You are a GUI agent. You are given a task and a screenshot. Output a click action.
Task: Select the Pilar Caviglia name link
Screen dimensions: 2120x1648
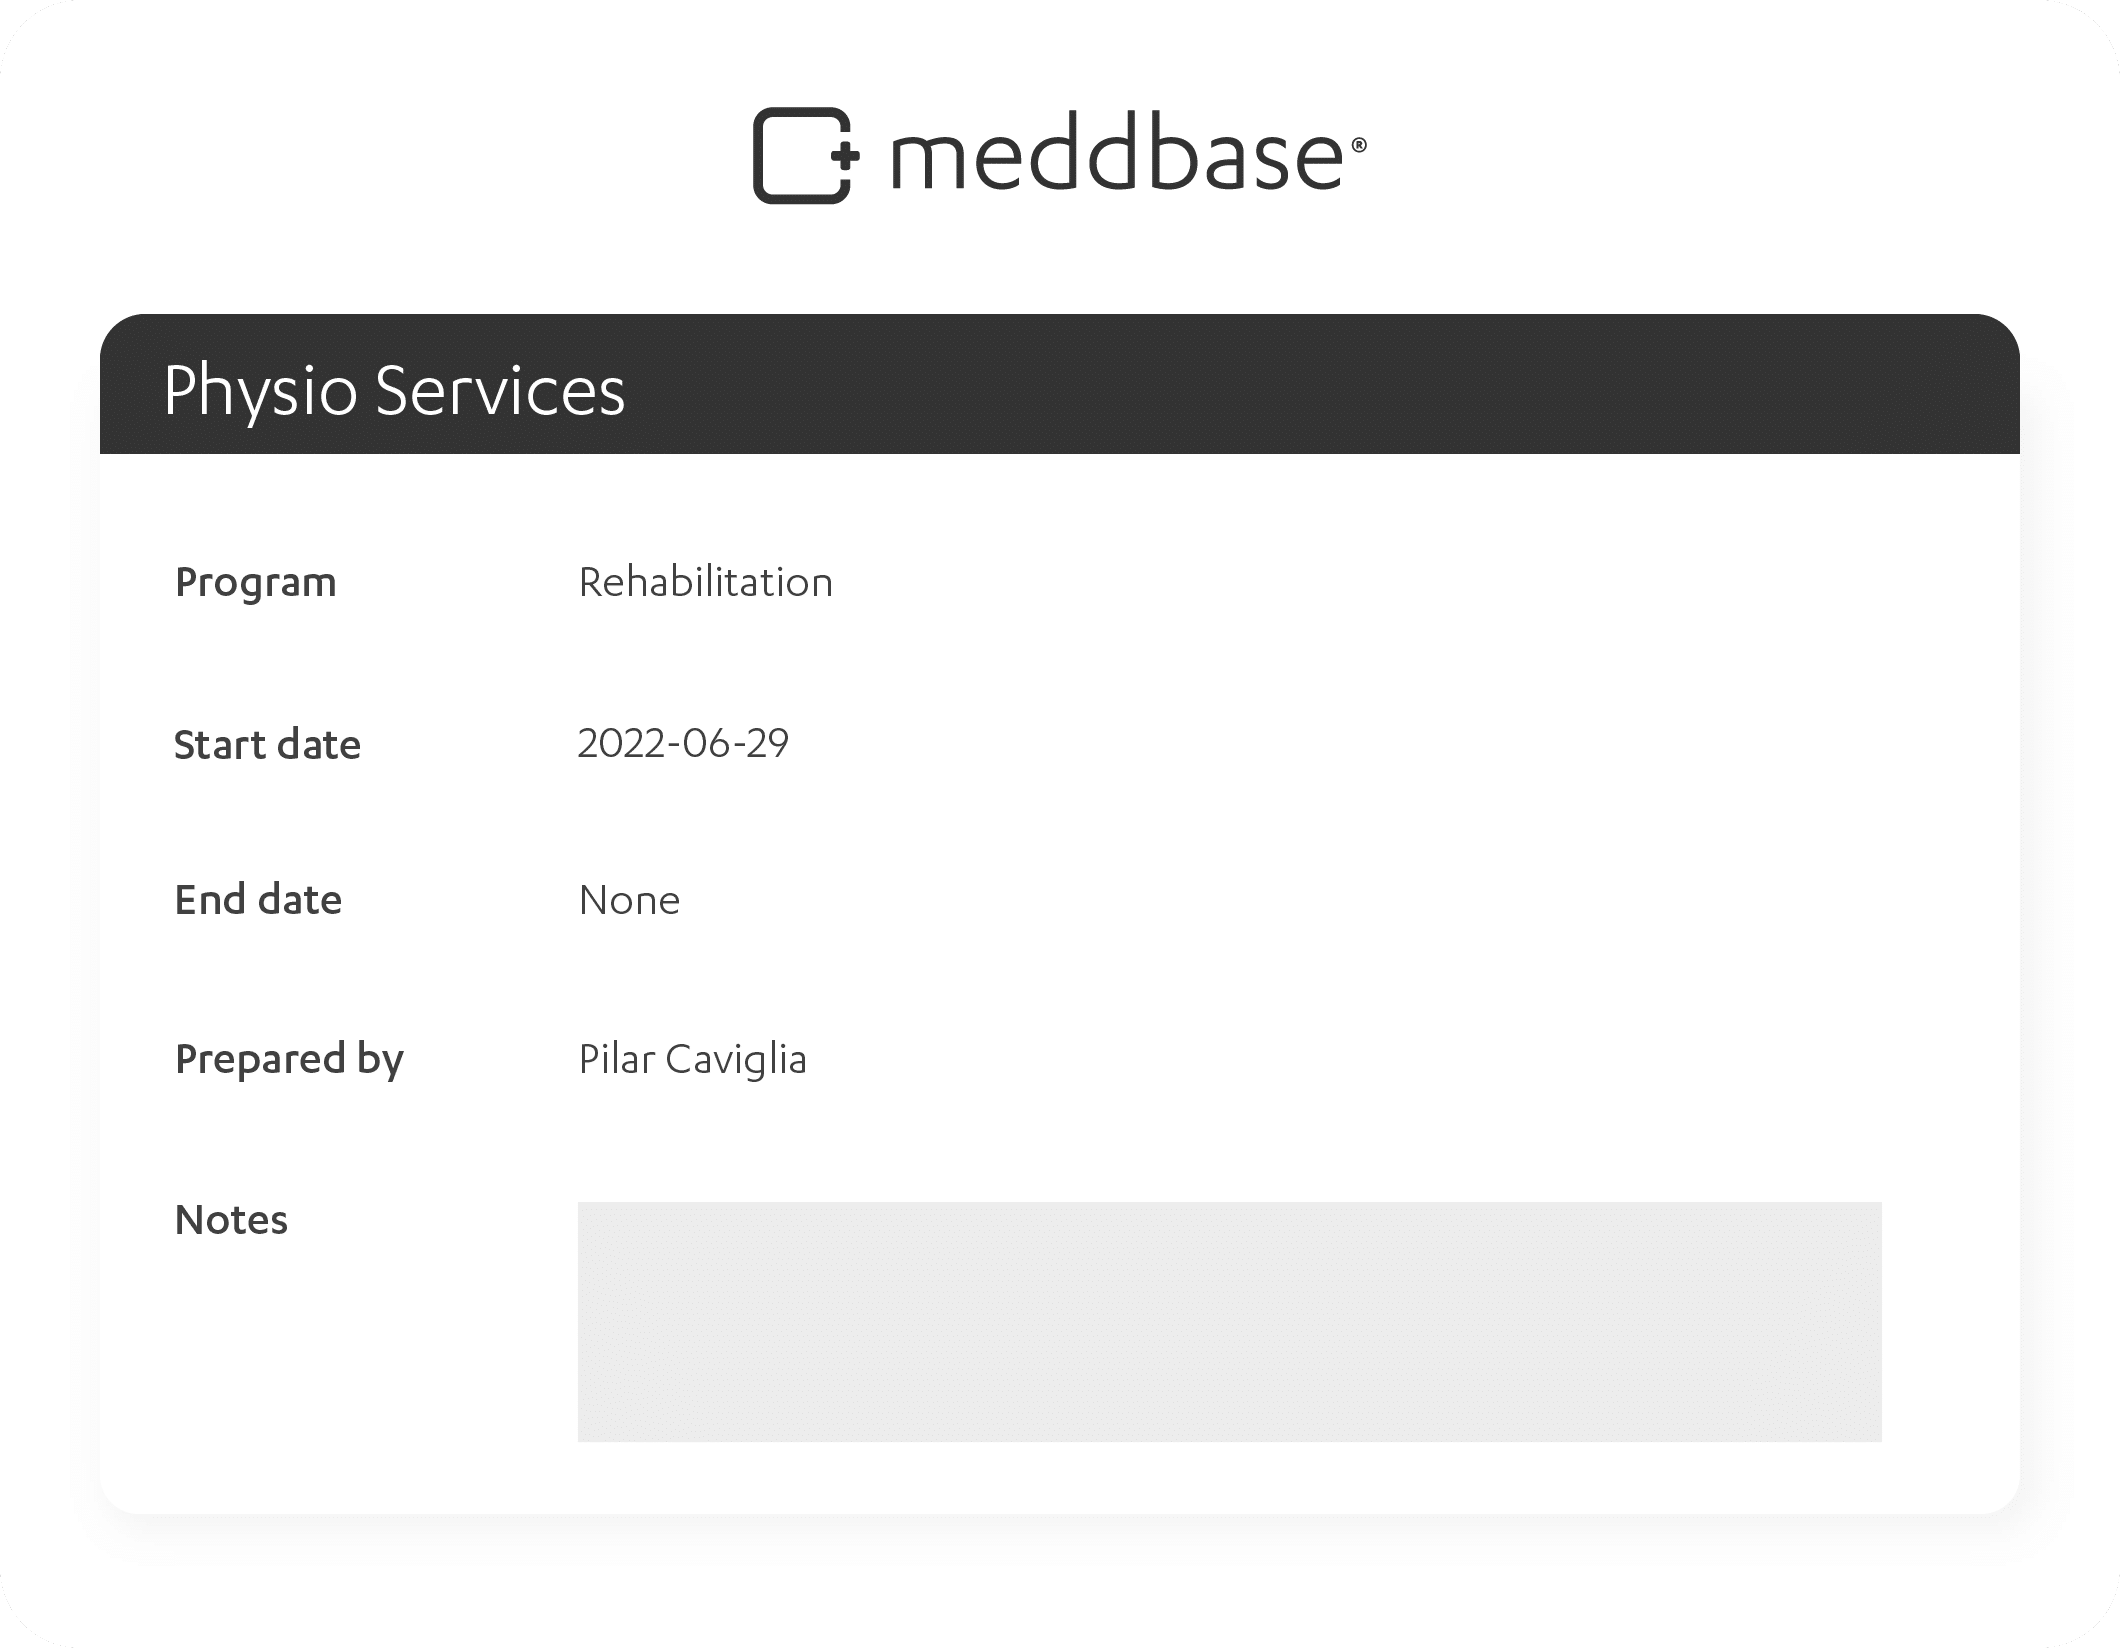coord(693,1060)
